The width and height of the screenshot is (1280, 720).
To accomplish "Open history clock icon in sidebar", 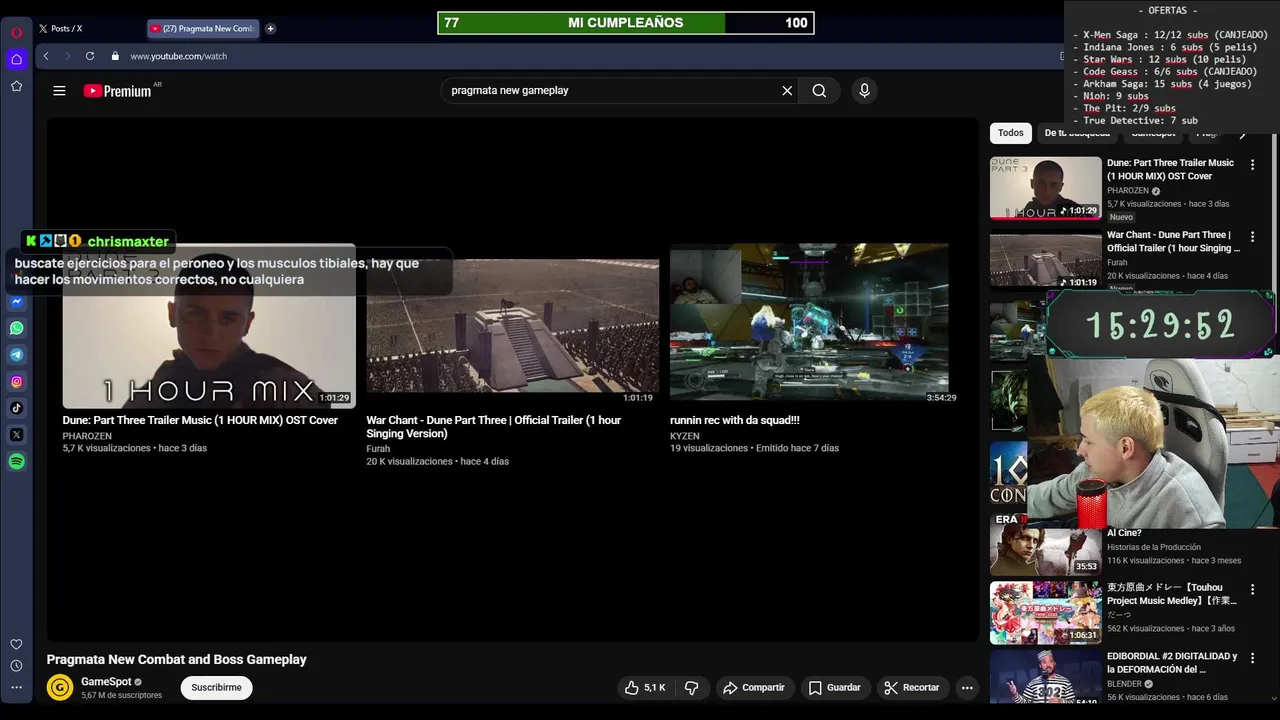I will point(17,666).
